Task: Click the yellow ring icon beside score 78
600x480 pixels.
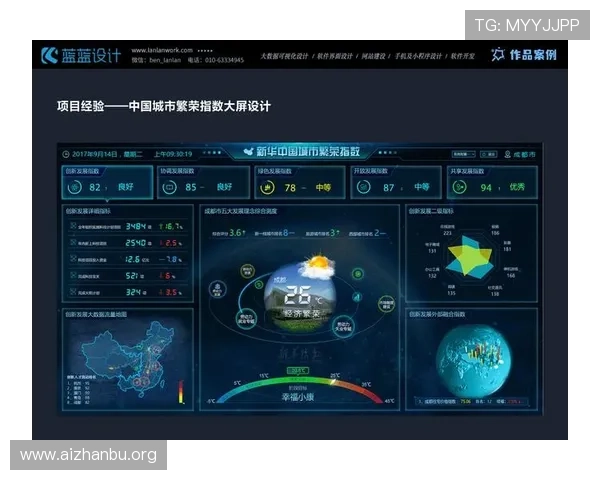Action: pos(267,188)
